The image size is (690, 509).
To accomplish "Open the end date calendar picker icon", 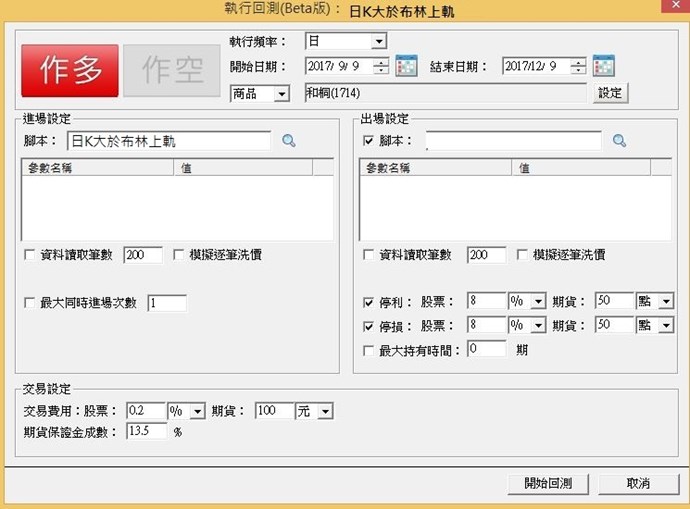I will pos(603,67).
